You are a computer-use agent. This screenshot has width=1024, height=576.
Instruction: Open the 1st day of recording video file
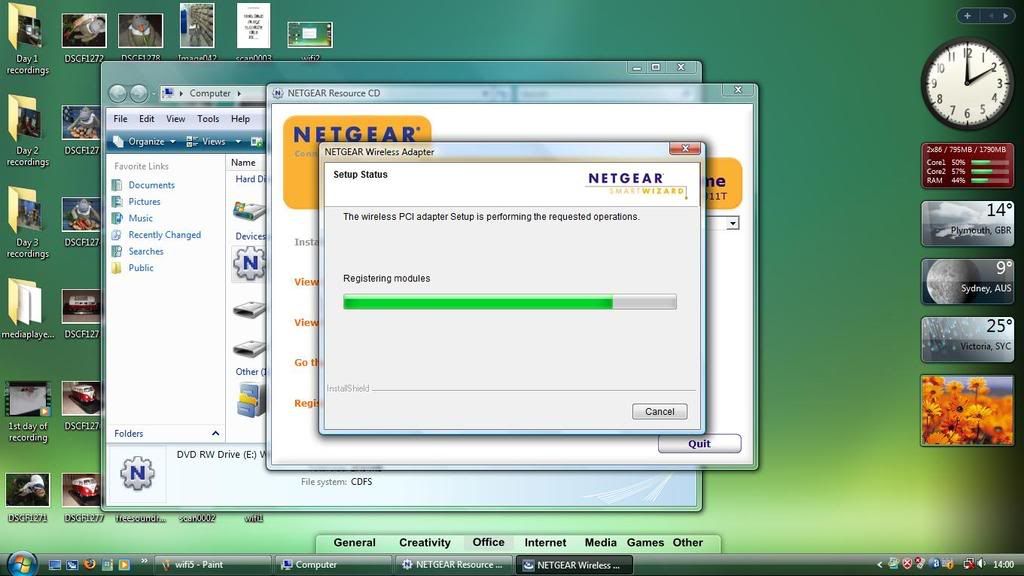coord(27,411)
